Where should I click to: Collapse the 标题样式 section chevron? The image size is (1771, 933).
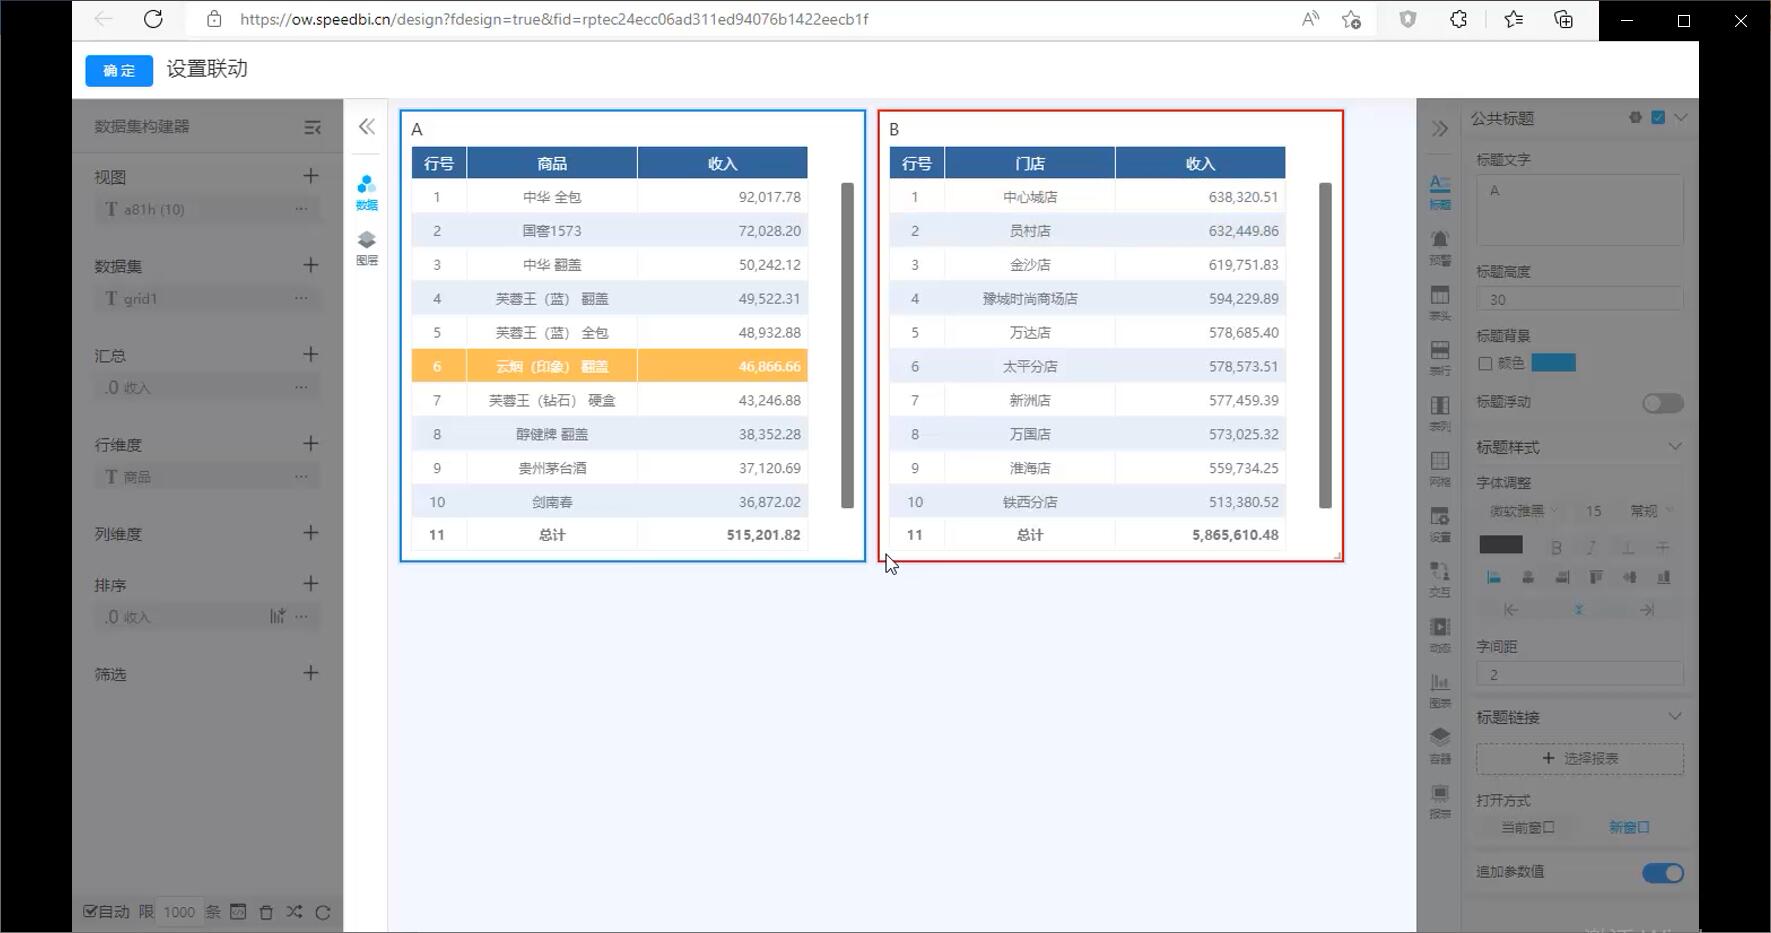click(1674, 446)
